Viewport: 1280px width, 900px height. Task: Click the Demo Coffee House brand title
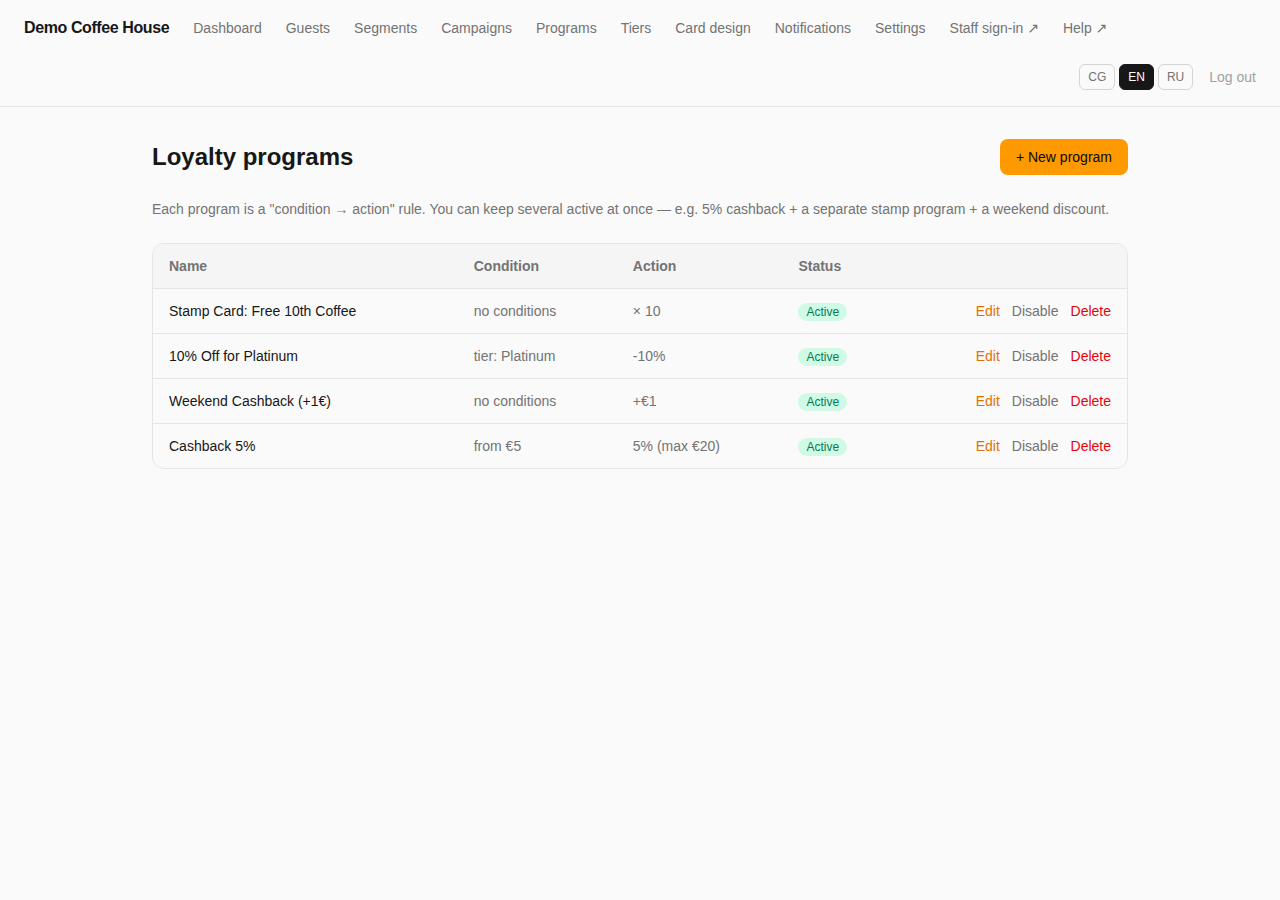tap(96, 28)
